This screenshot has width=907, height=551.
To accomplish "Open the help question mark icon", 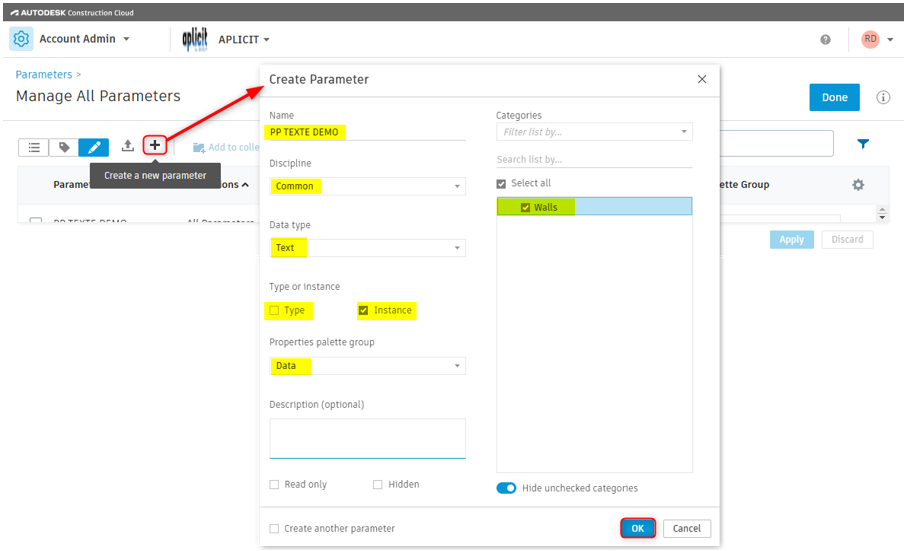I will tap(825, 40).
